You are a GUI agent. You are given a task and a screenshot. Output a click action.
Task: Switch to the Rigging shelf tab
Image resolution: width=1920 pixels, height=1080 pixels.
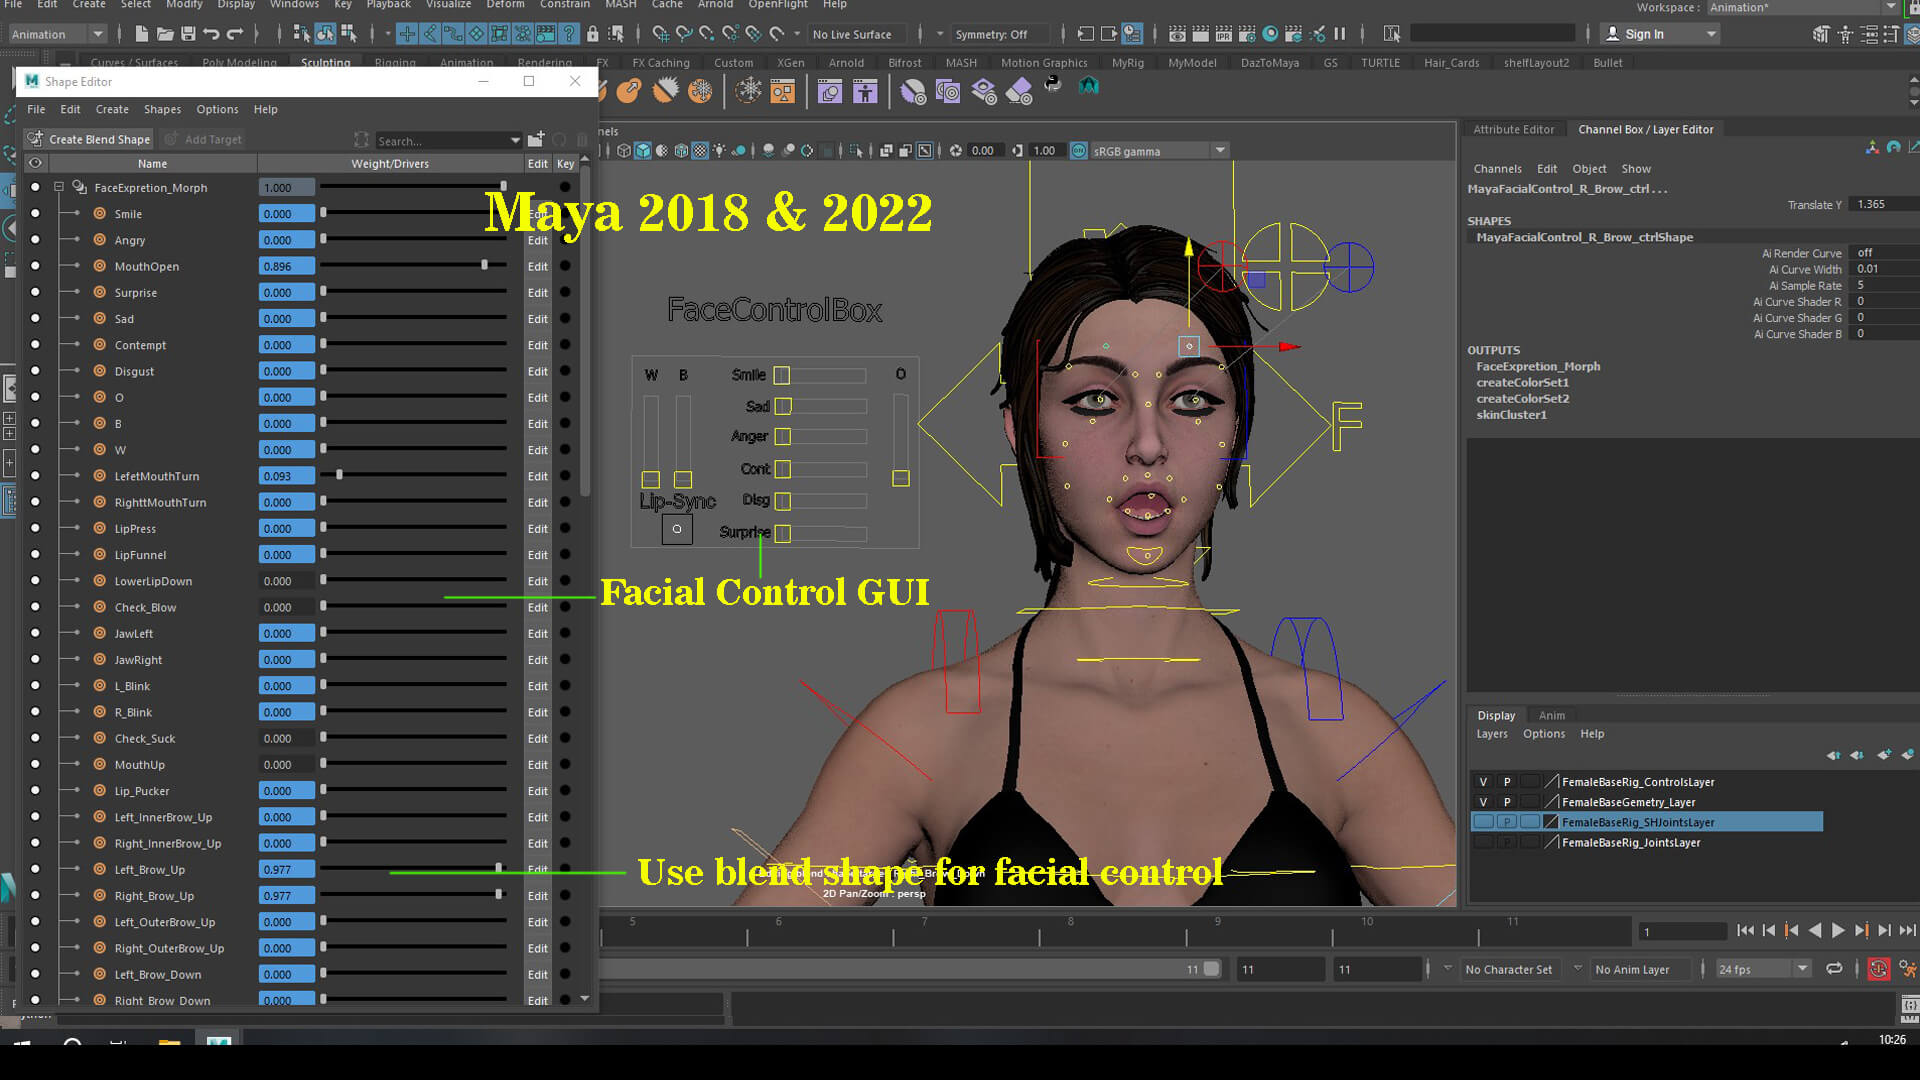point(395,62)
